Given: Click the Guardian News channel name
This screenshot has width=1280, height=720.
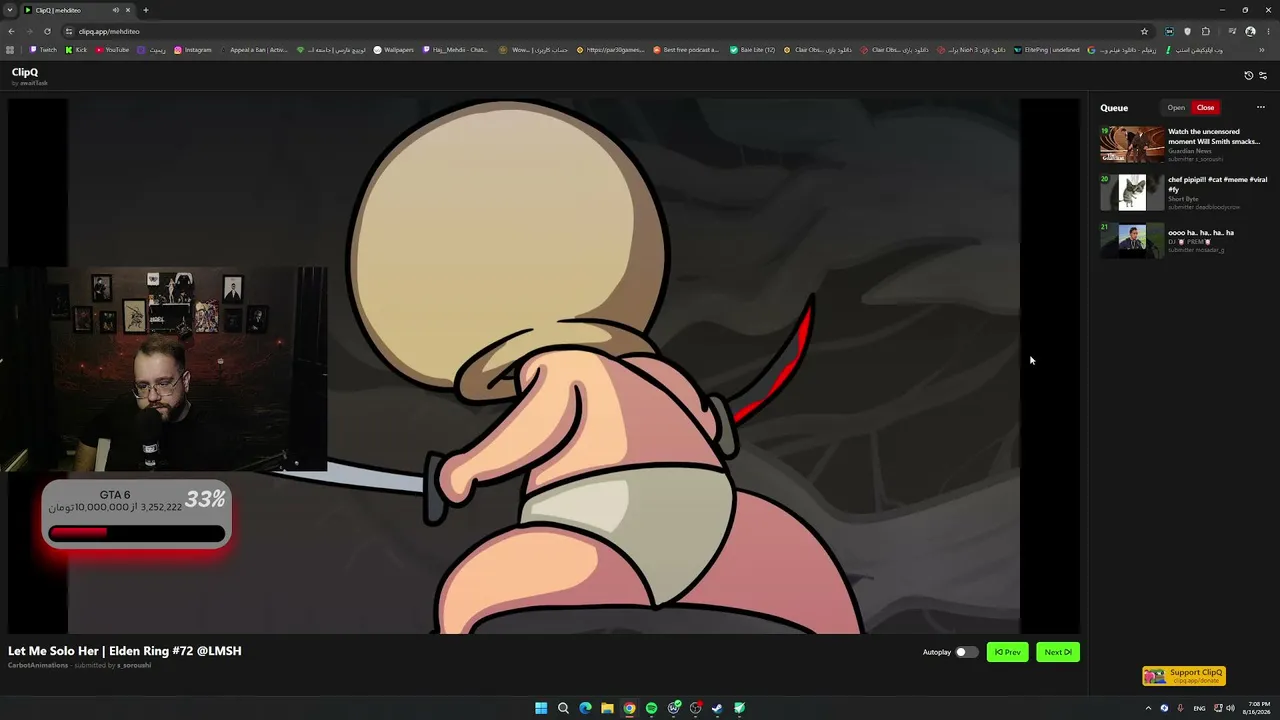Looking at the screenshot, I should pyautogui.click(x=1190, y=151).
